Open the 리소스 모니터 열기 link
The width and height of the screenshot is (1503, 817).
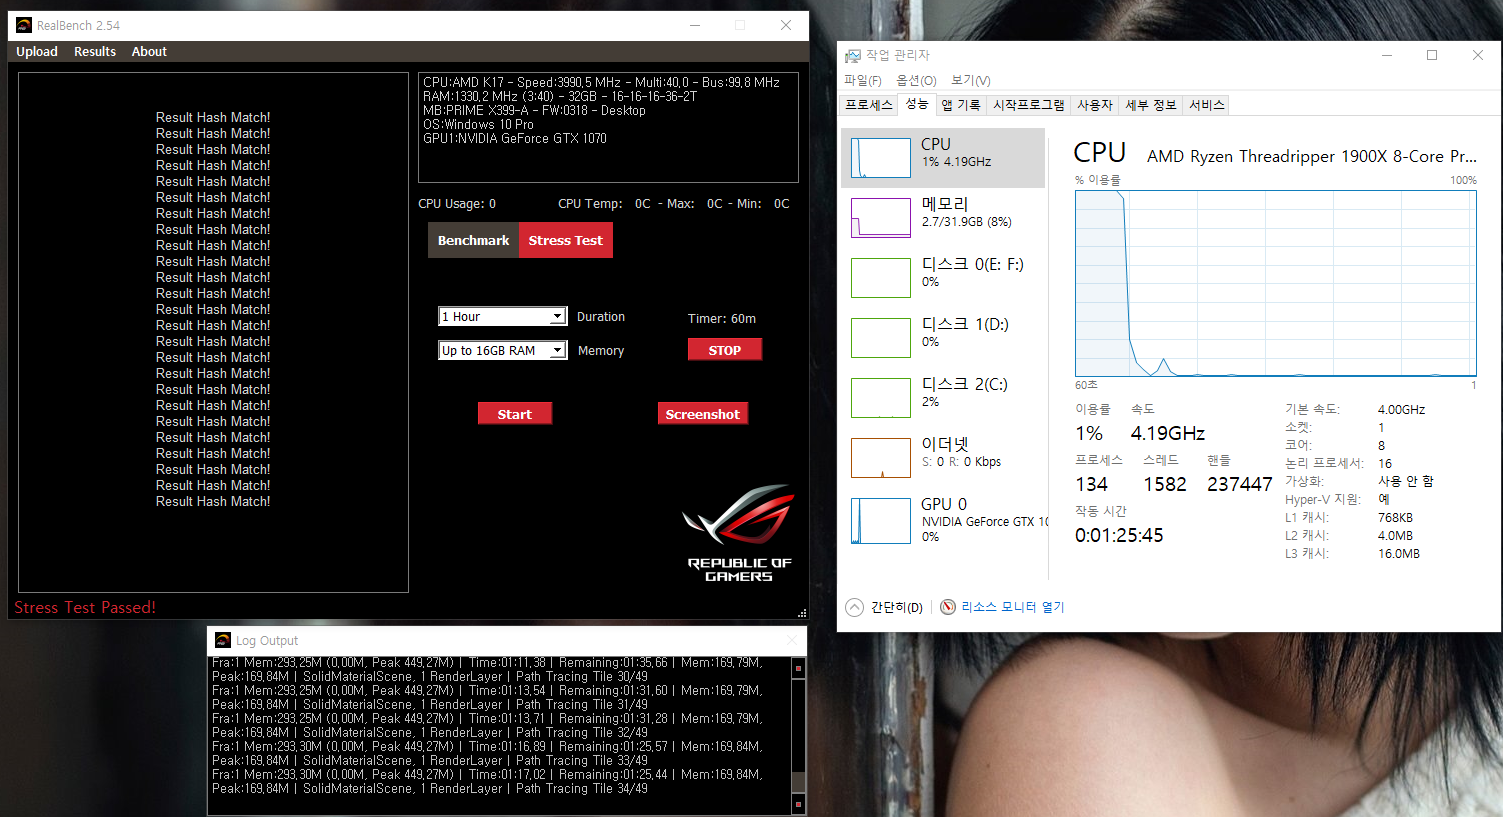point(1013,607)
